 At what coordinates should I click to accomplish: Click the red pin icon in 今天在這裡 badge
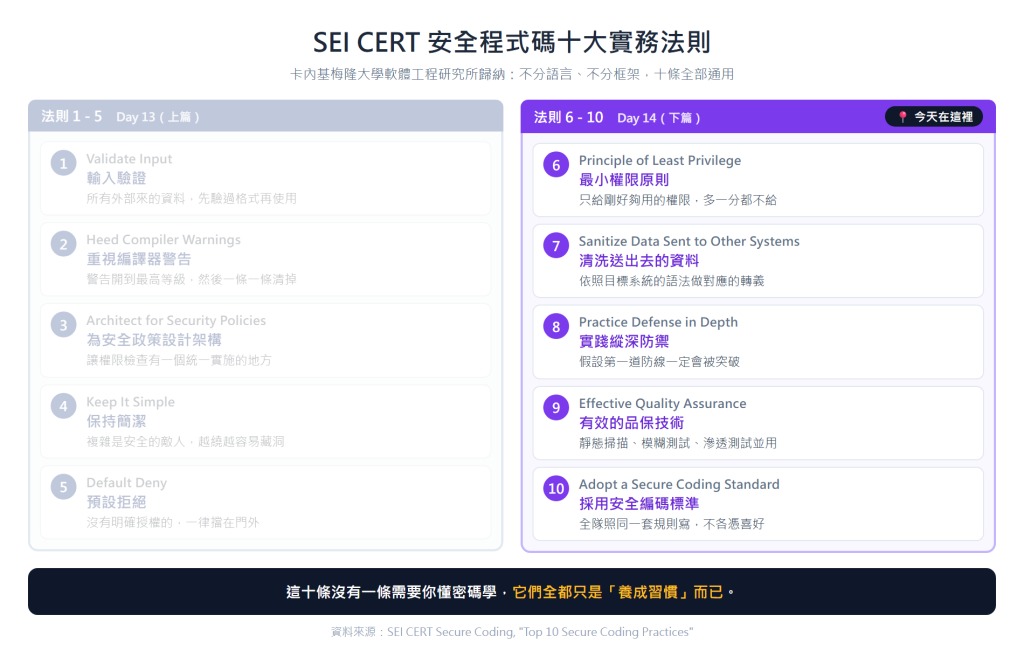point(903,117)
